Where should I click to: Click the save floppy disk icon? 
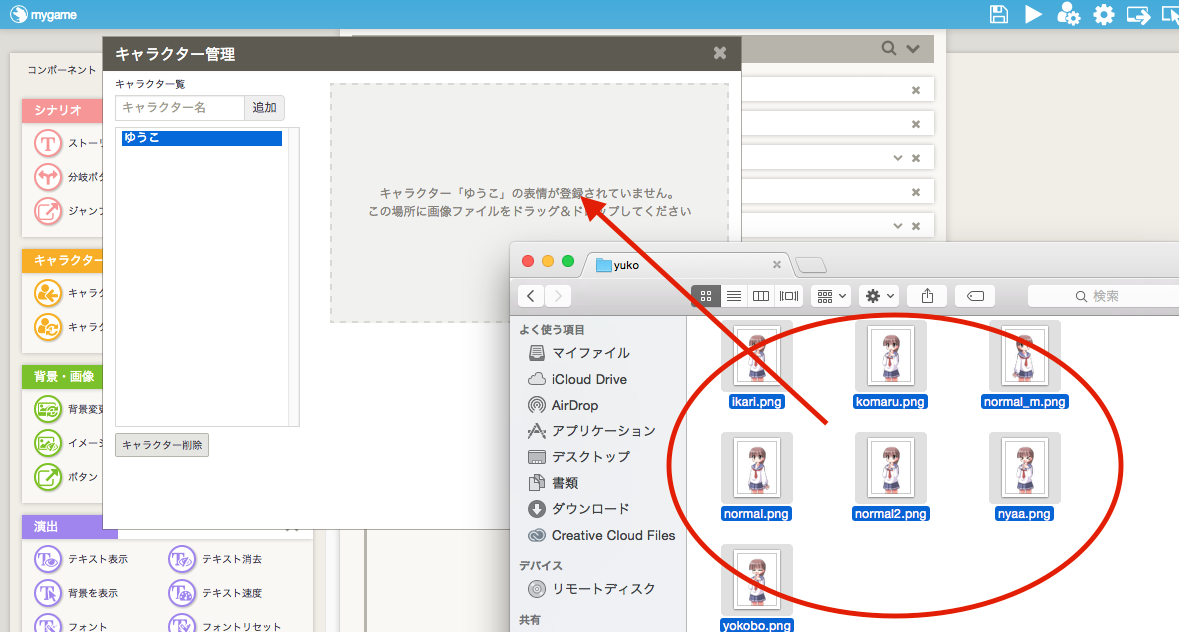(998, 14)
